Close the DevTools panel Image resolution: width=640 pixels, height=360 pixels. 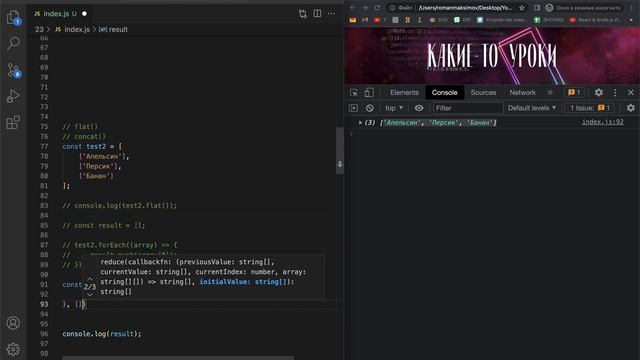click(x=631, y=93)
